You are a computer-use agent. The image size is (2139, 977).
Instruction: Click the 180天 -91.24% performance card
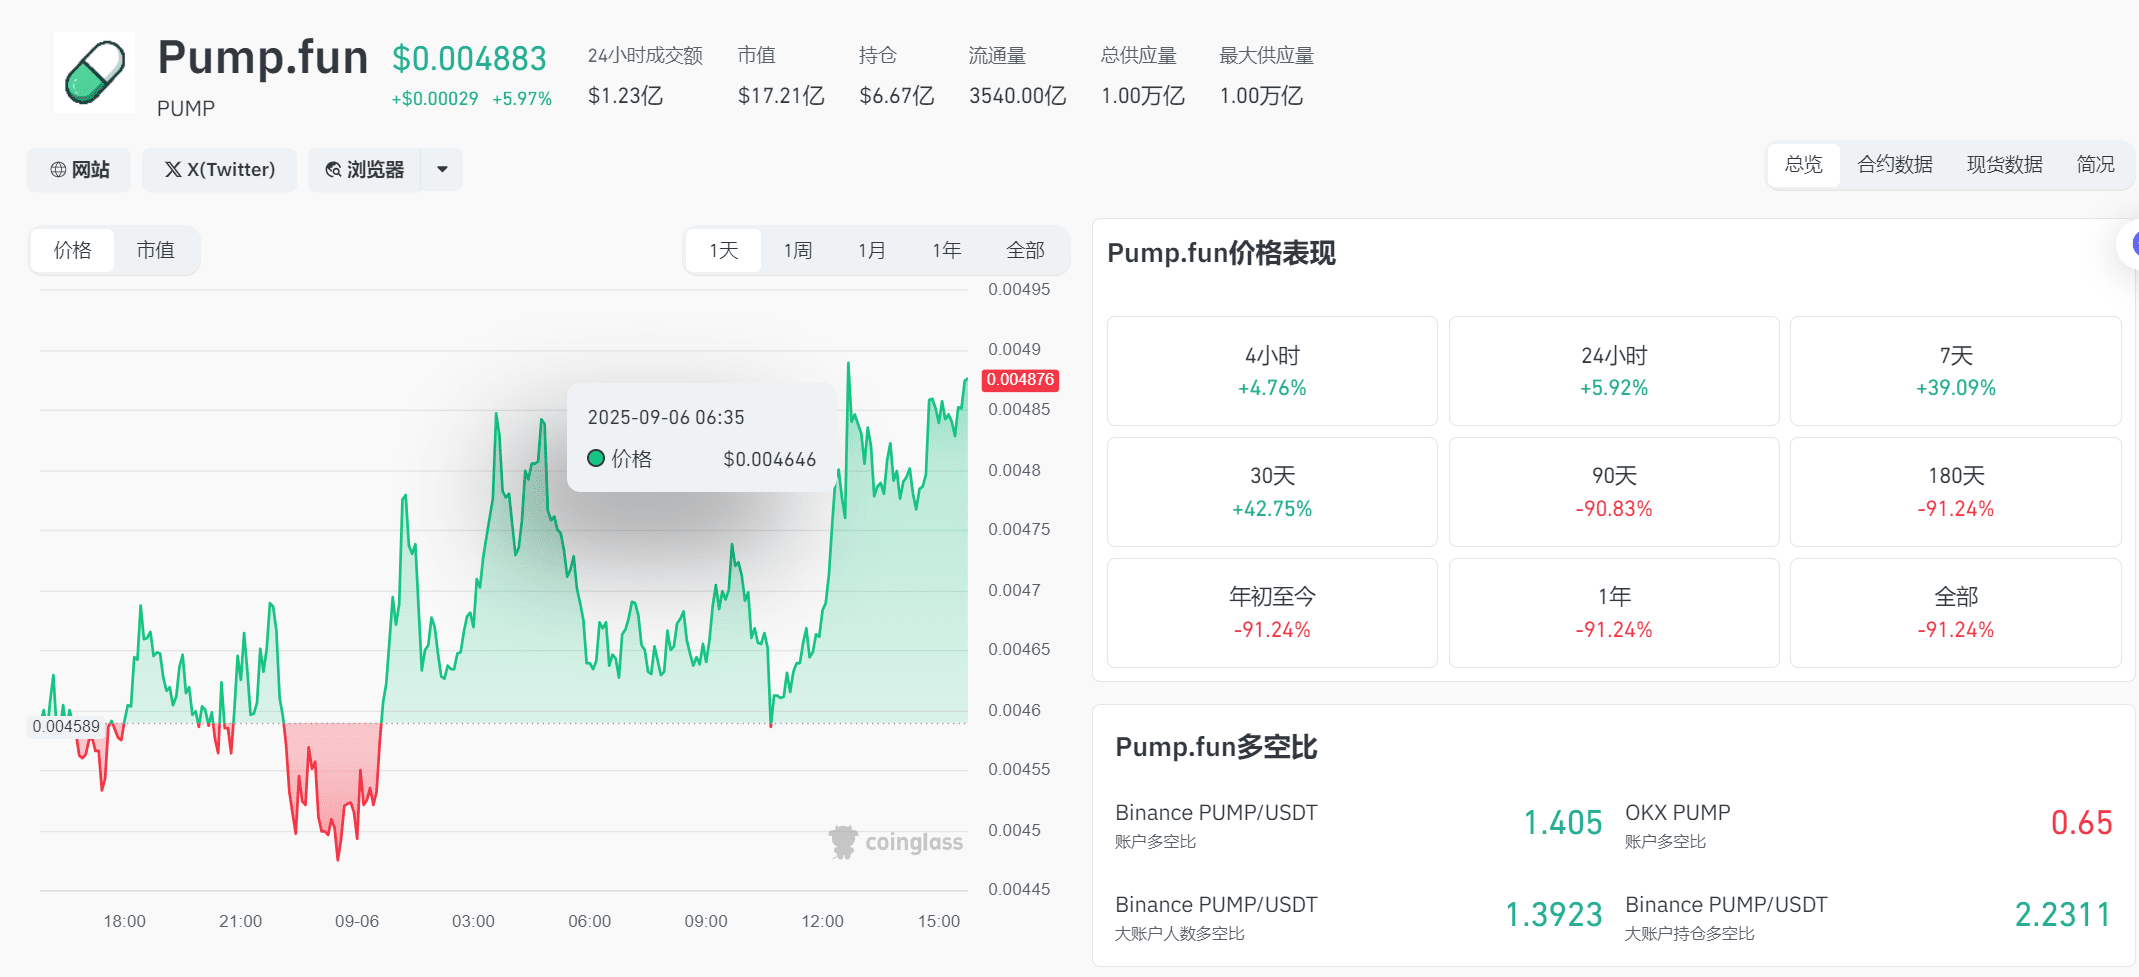1956,492
